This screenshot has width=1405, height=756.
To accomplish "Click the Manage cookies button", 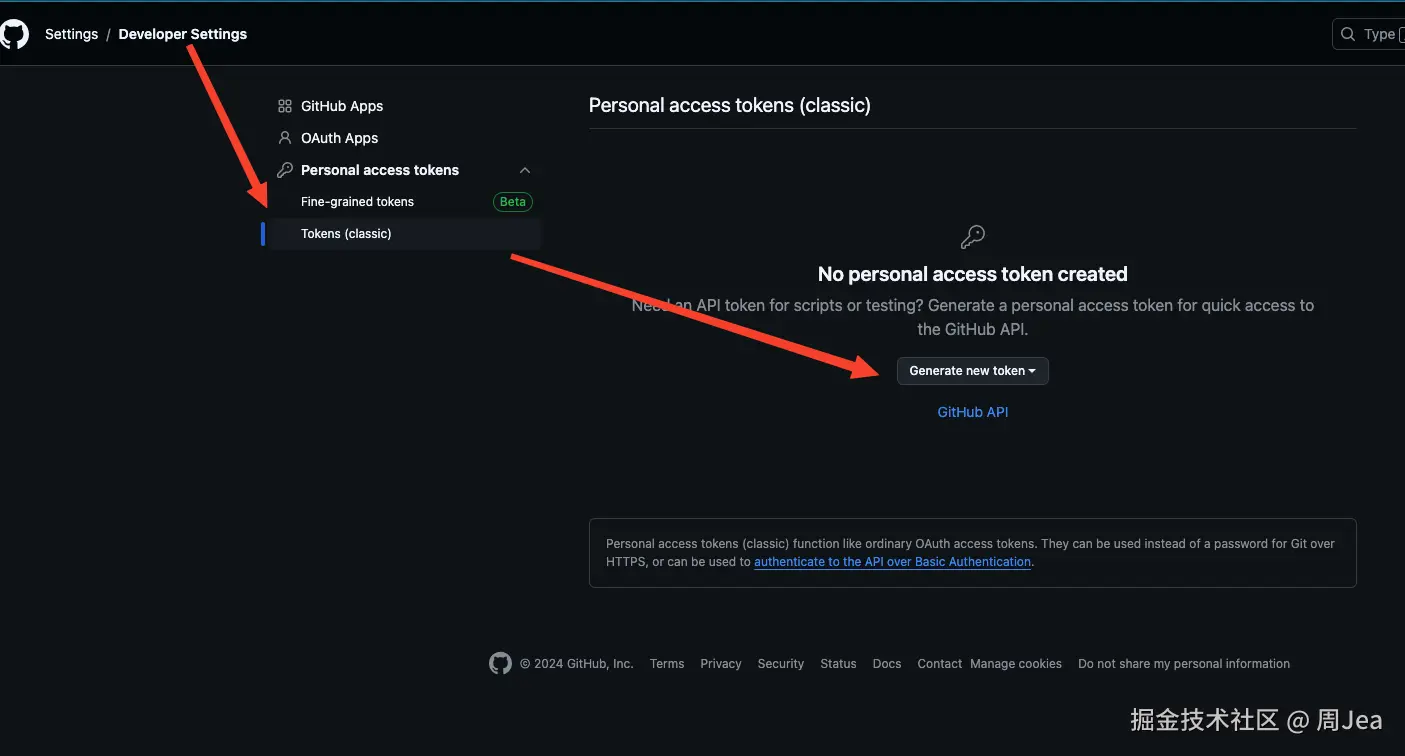I will (x=1016, y=664).
